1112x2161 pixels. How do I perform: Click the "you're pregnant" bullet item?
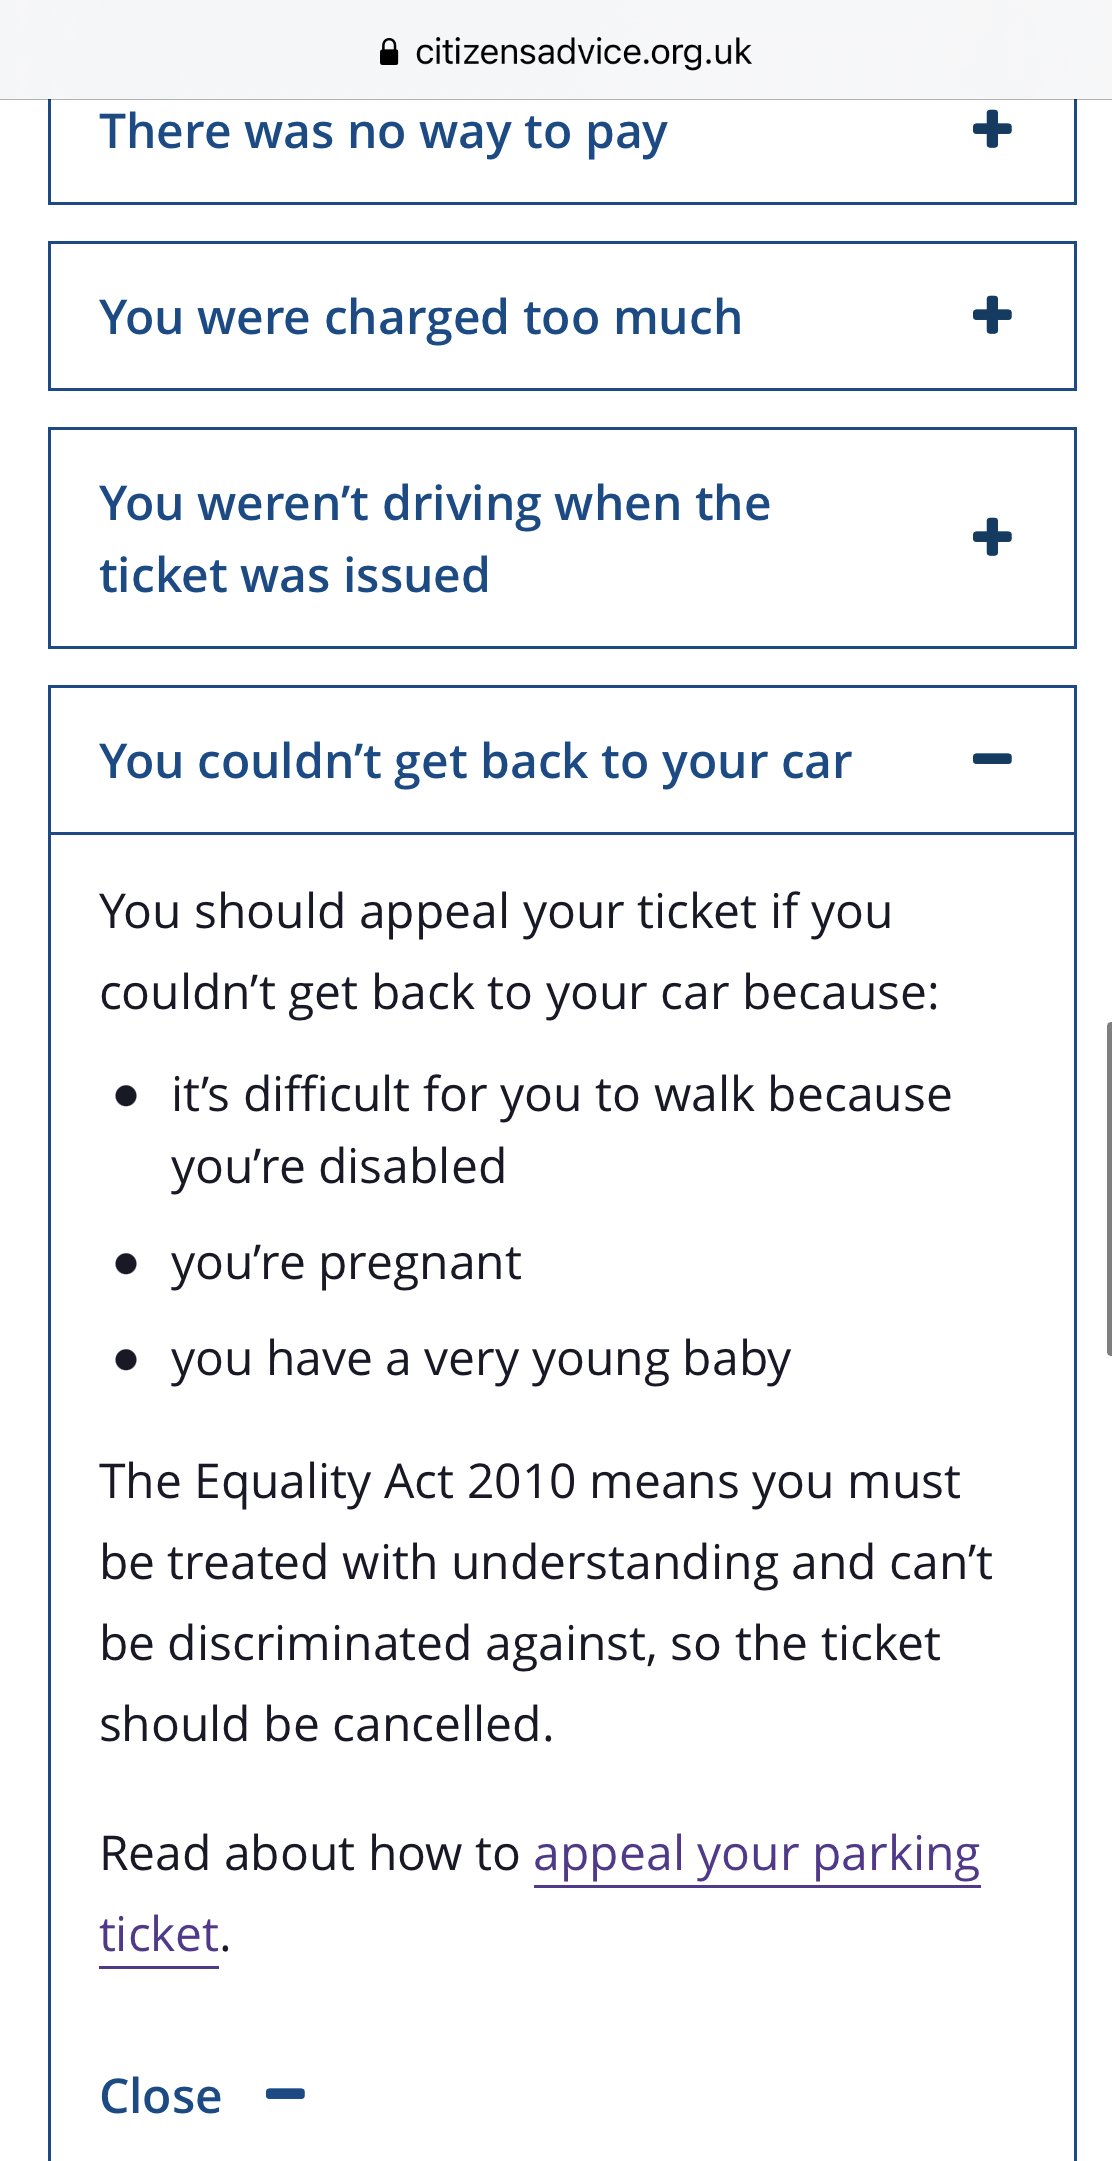point(346,1263)
